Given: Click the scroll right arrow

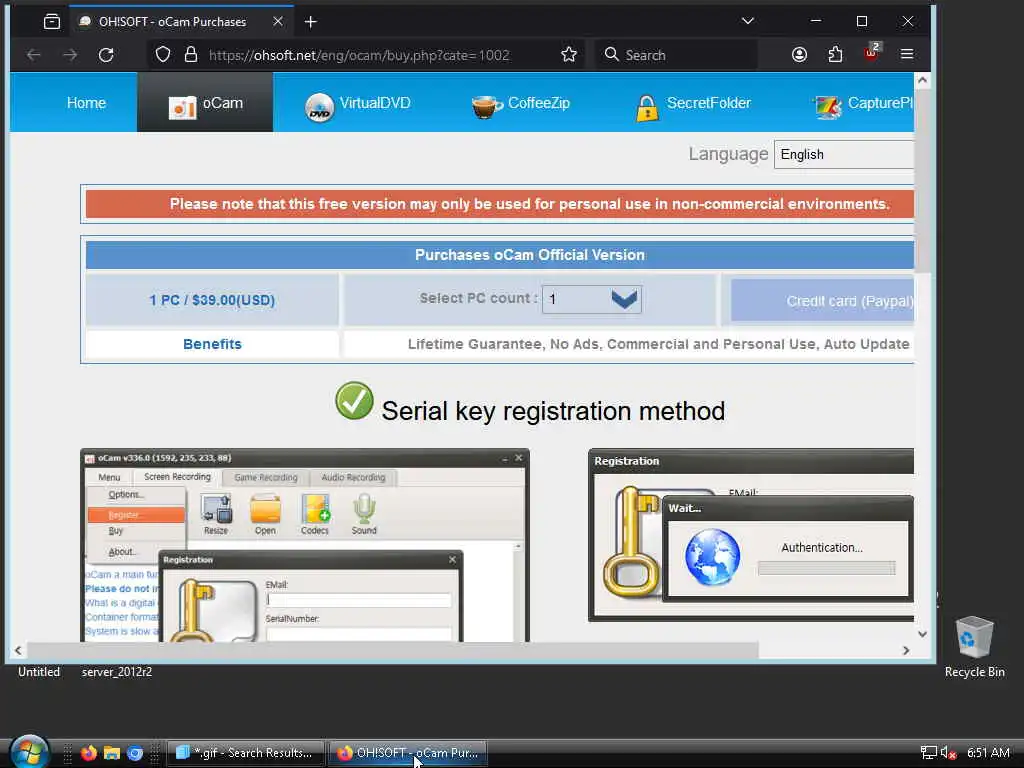Looking at the screenshot, I should (x=906, y=650).
